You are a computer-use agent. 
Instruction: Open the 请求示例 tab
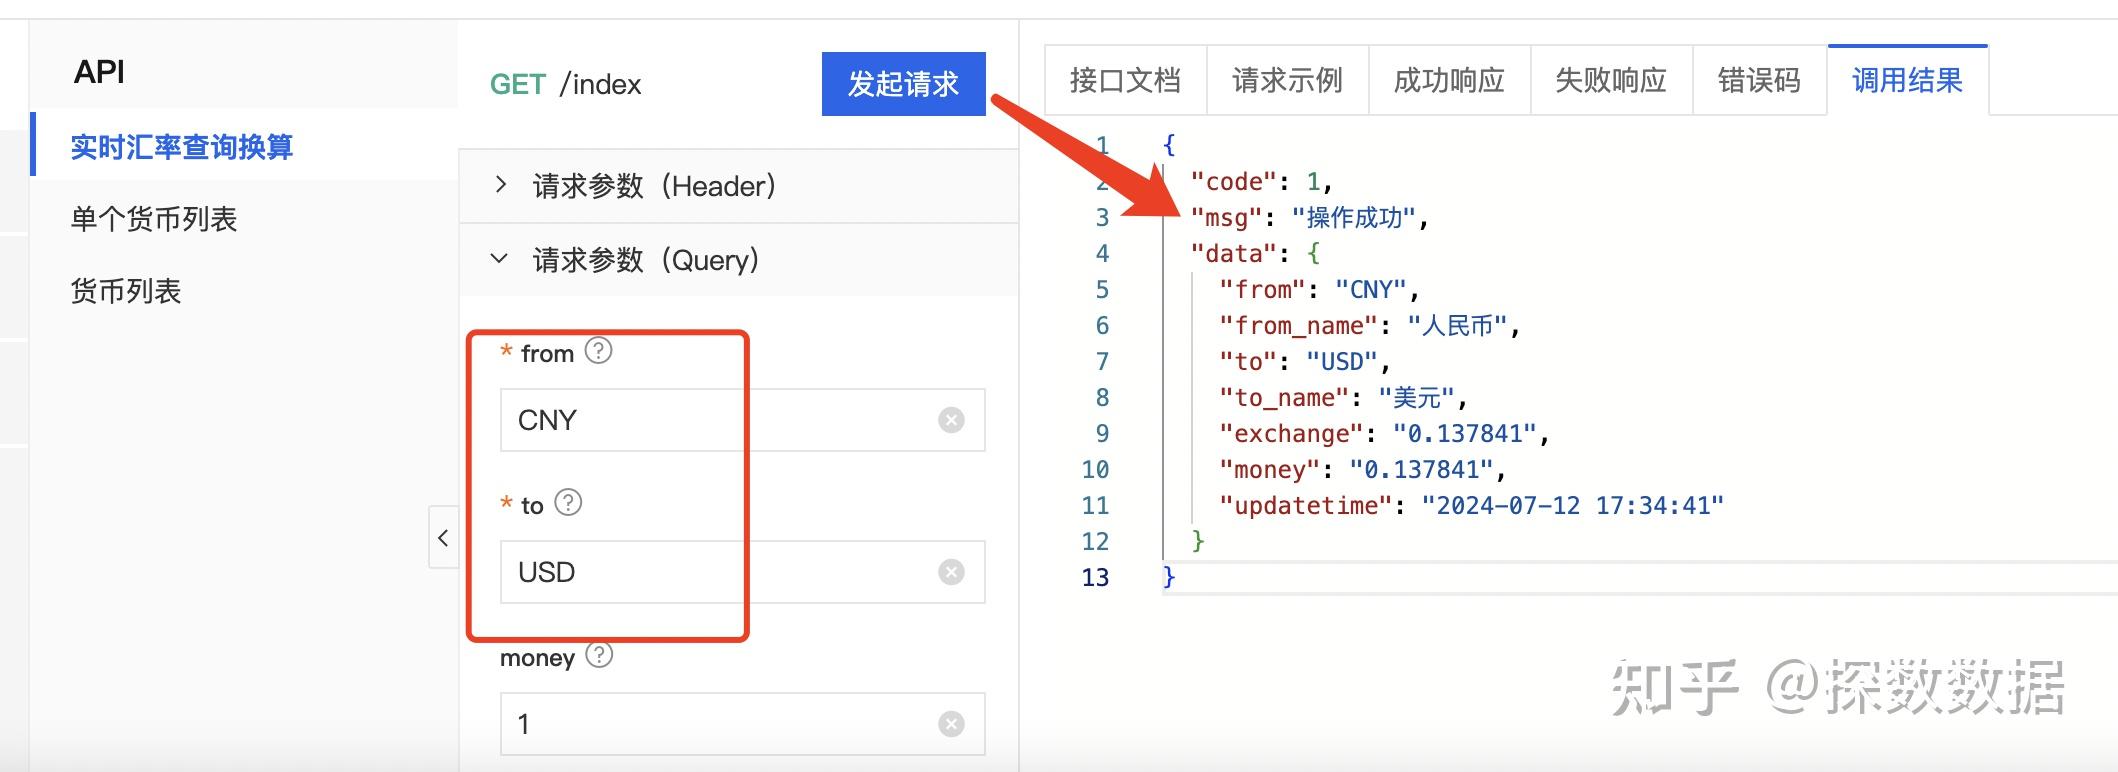point(1287,80)
